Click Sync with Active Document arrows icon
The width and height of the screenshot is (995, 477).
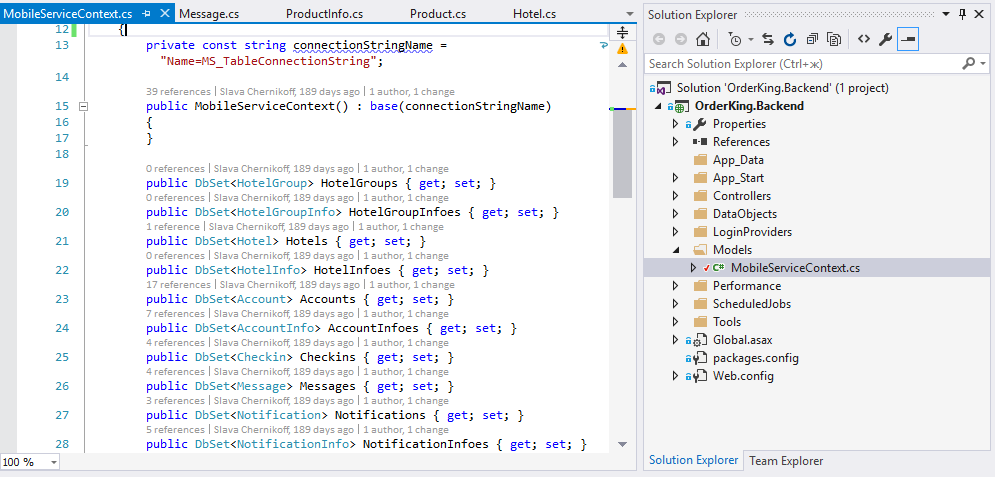point(768,39)
